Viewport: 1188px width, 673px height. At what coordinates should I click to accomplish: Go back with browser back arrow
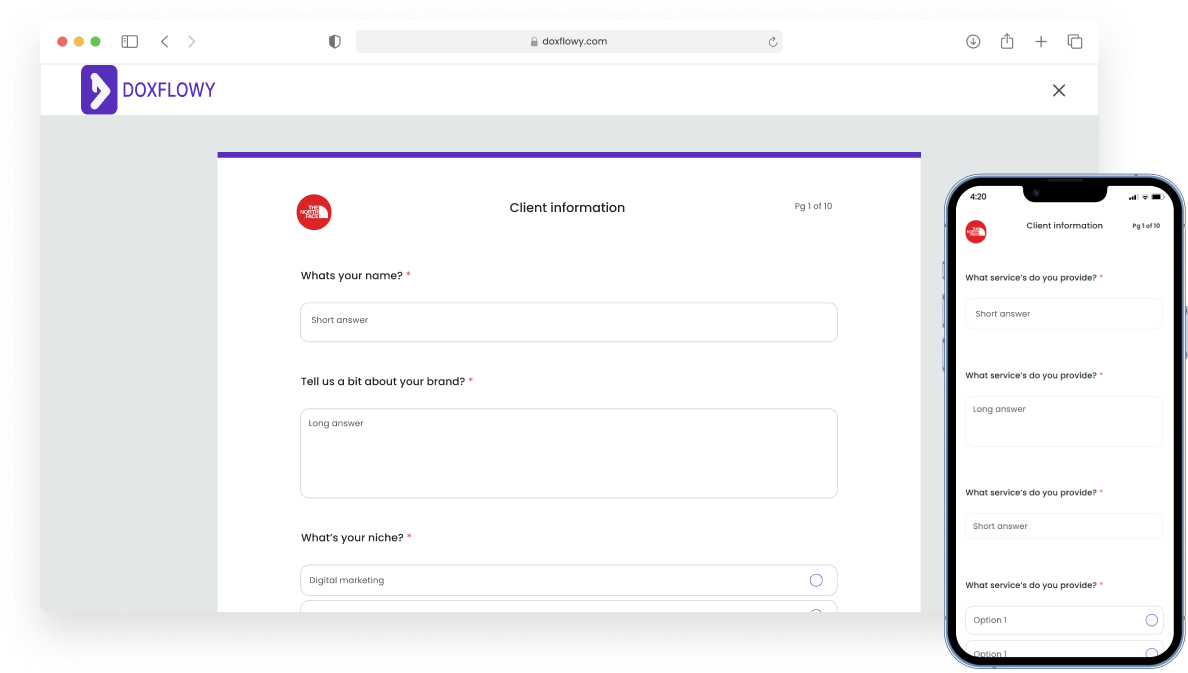(x=164, y=42)
